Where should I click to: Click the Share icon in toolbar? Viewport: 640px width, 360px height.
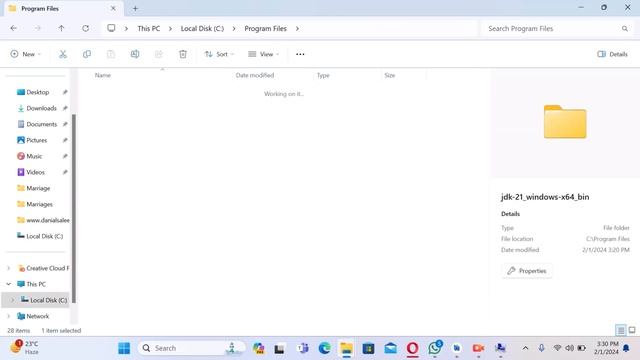pyautogui.click(x=159, y=54)
